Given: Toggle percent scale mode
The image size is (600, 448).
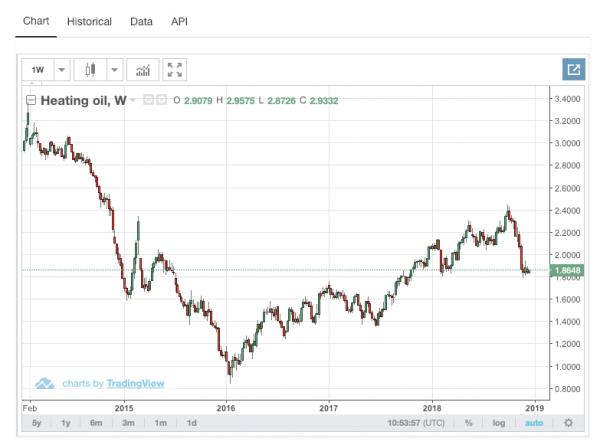Looking at the screenshot, I should point(468,424).
